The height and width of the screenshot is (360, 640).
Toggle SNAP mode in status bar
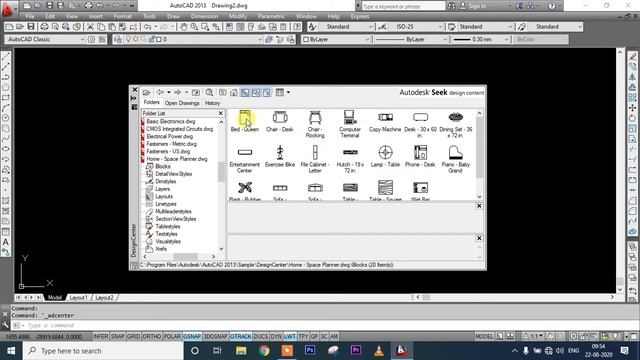coord(118,336)
